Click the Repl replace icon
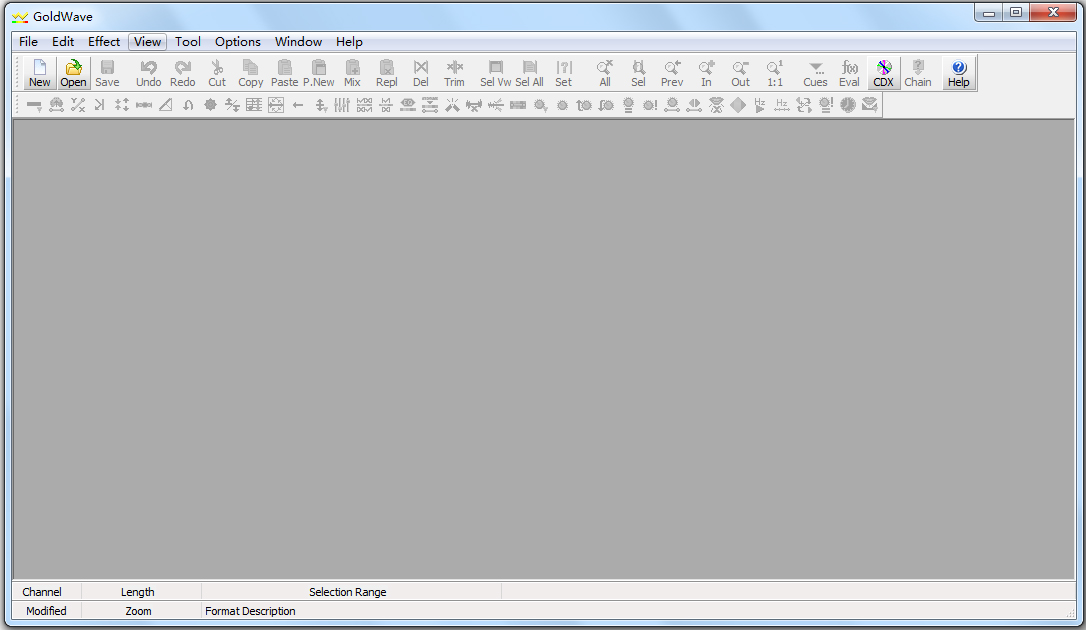The image size is (1086, 630). (x=386, y=73)
